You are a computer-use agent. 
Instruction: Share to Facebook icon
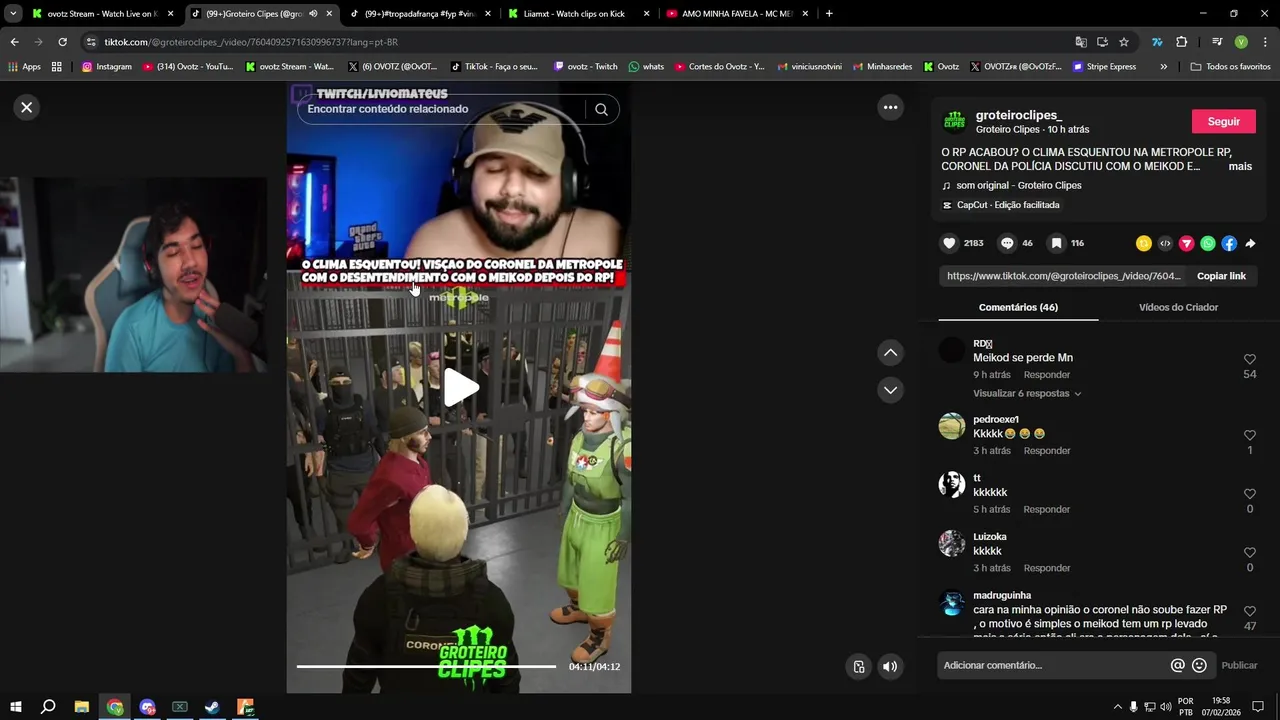(1229, 243)
